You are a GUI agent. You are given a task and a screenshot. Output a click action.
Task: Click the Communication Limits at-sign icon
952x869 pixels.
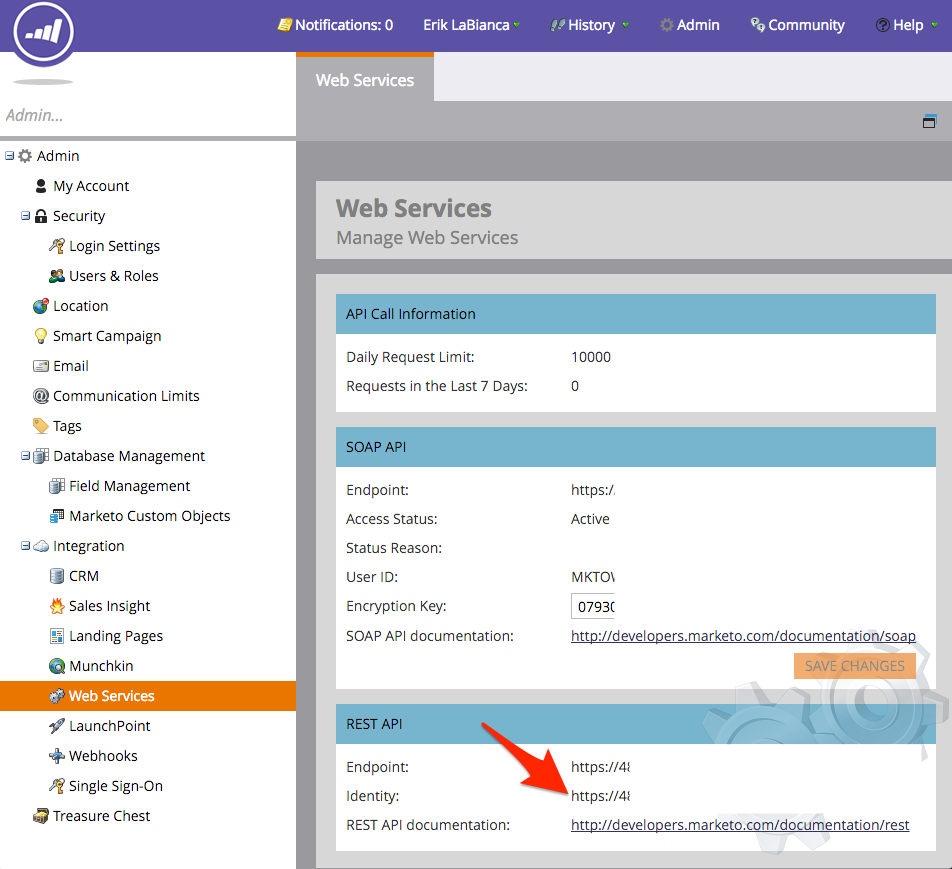coord(41,396)
